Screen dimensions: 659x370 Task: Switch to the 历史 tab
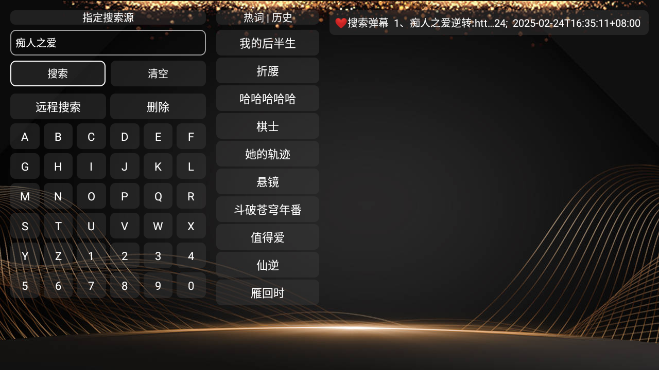pos(282,18)
